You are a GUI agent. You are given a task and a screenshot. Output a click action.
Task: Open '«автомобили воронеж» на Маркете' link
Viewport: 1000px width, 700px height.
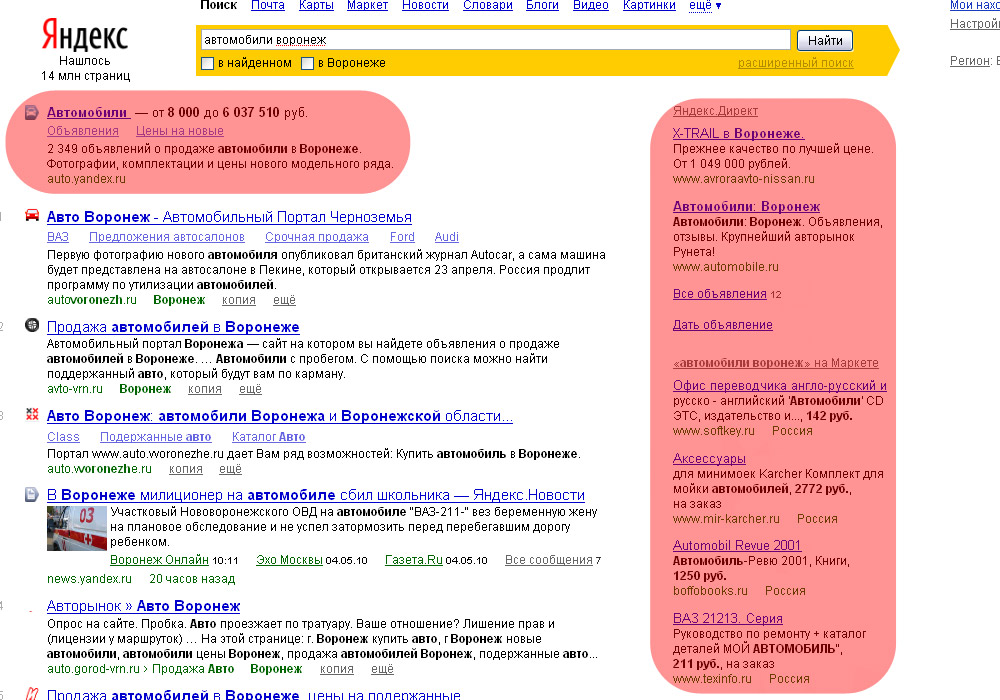pyautogui.click(x=776, y=363)
